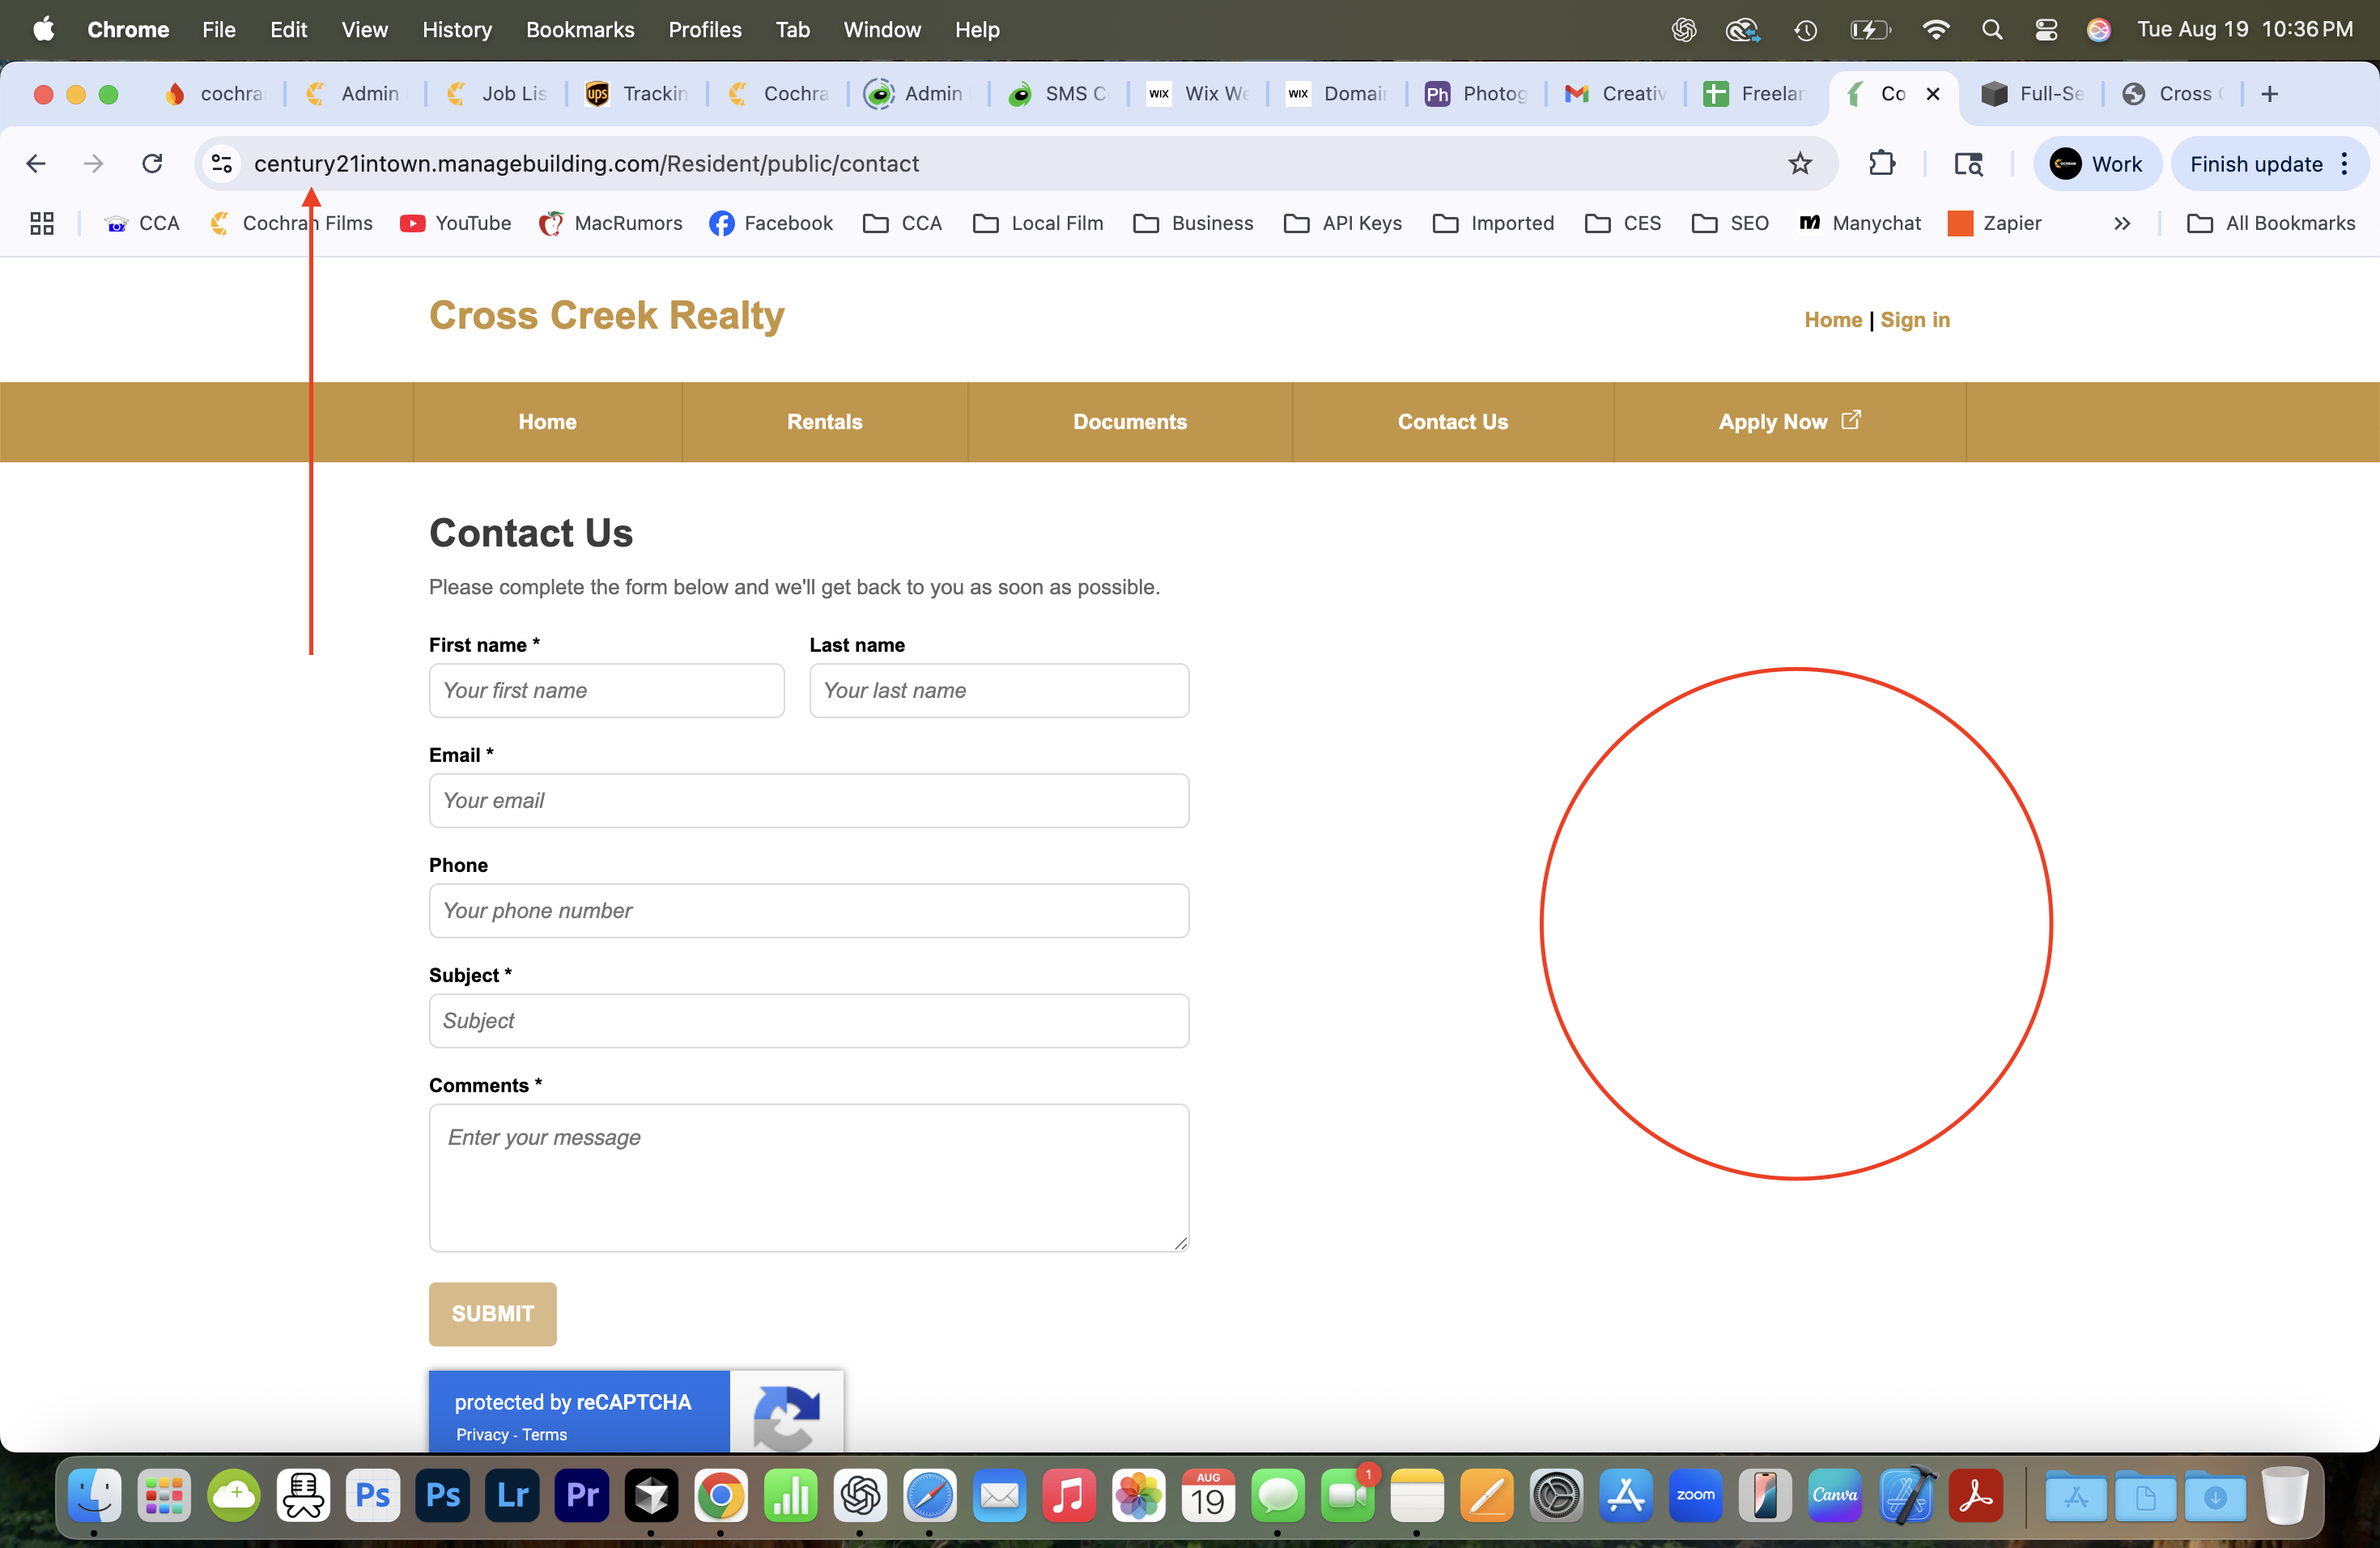Click the site information icon in the address bar
Image resolution: width=2380 pixels, height=1548 pixels.
point(222,163)
